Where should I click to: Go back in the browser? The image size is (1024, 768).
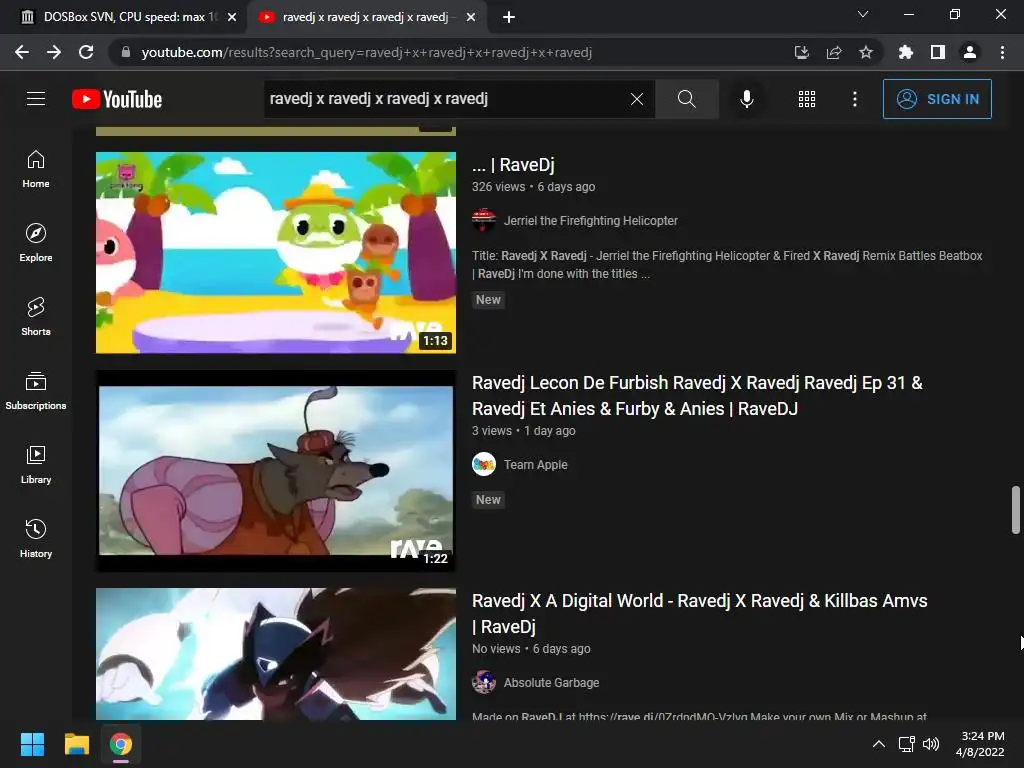22,52
